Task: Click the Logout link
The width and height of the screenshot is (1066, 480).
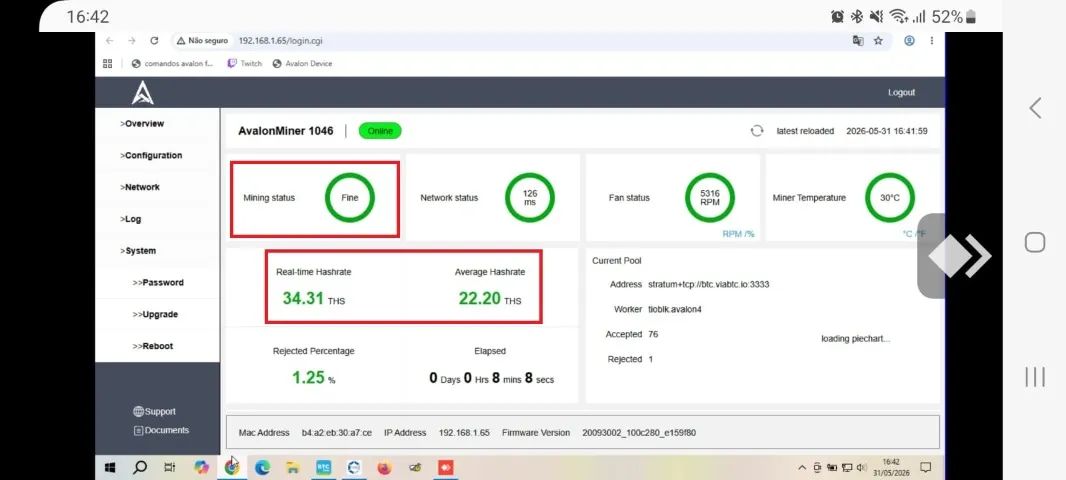Action: pos(901,92)
